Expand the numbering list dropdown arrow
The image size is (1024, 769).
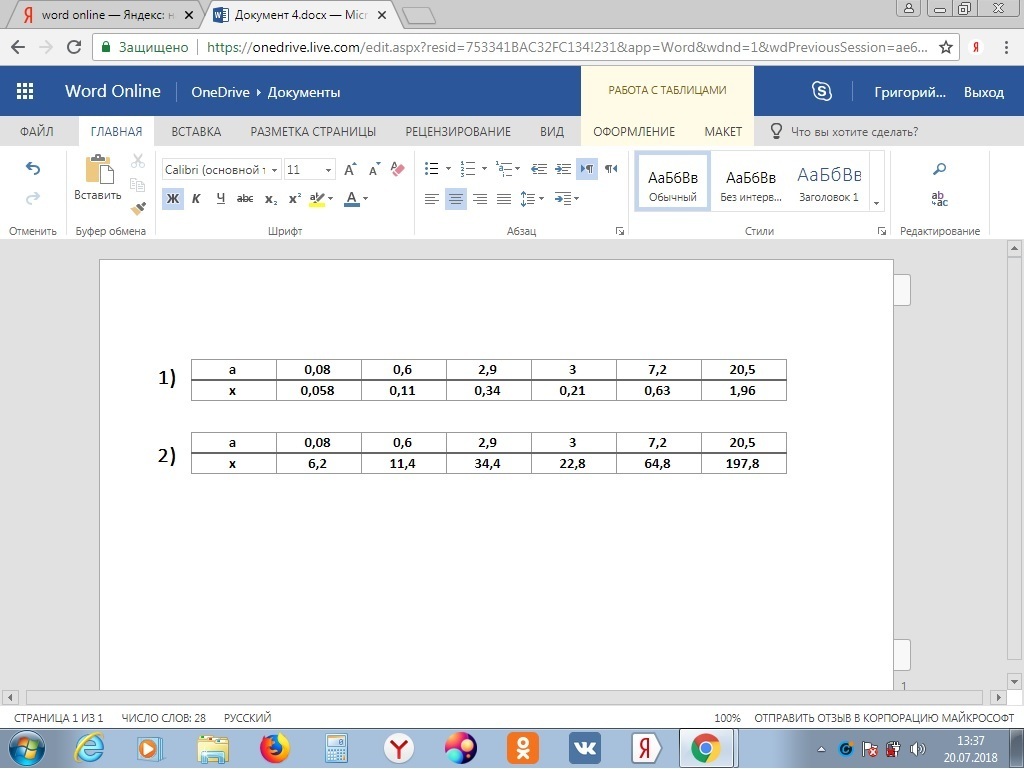(x=485, y=169)
